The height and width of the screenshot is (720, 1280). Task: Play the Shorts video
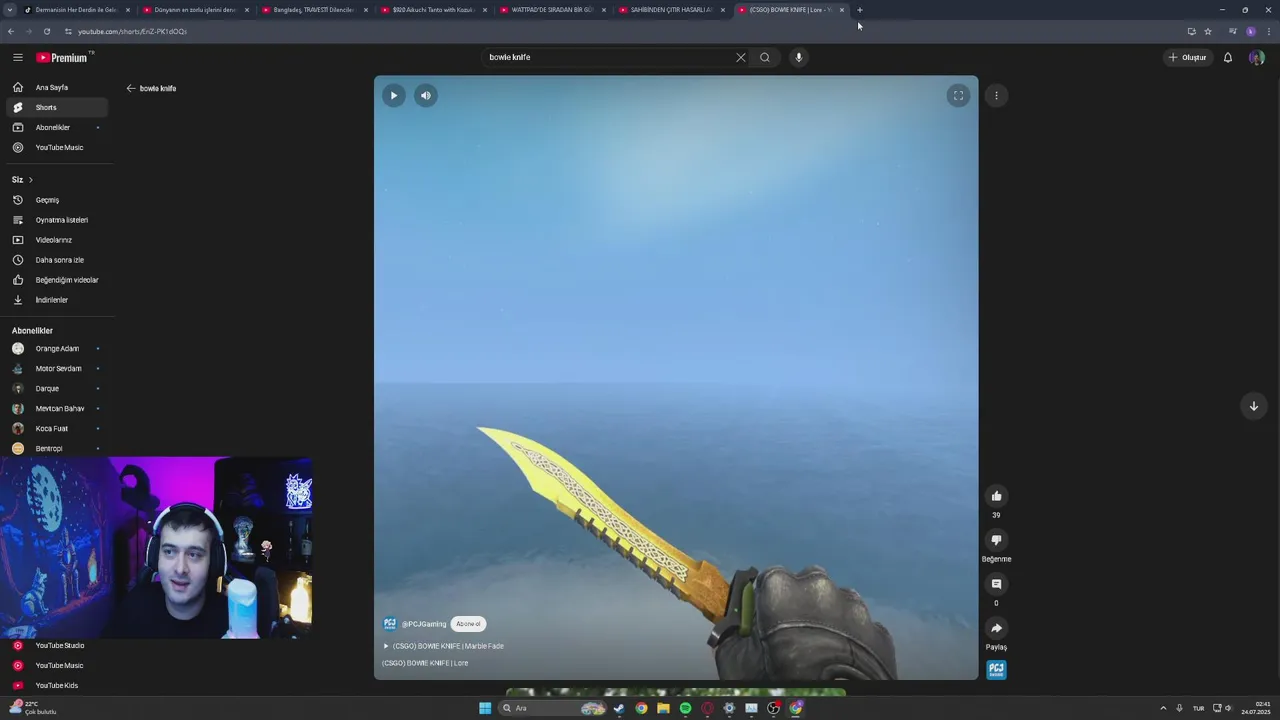click(394, 96)
